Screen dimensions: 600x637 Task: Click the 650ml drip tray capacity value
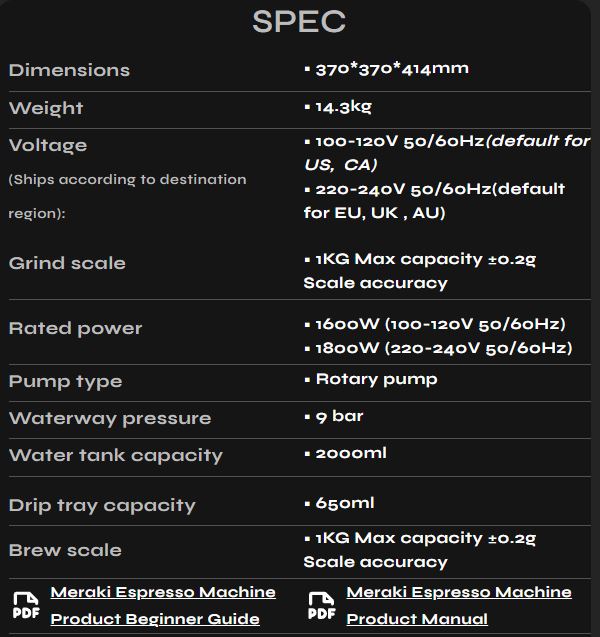(x=345, y=503)
